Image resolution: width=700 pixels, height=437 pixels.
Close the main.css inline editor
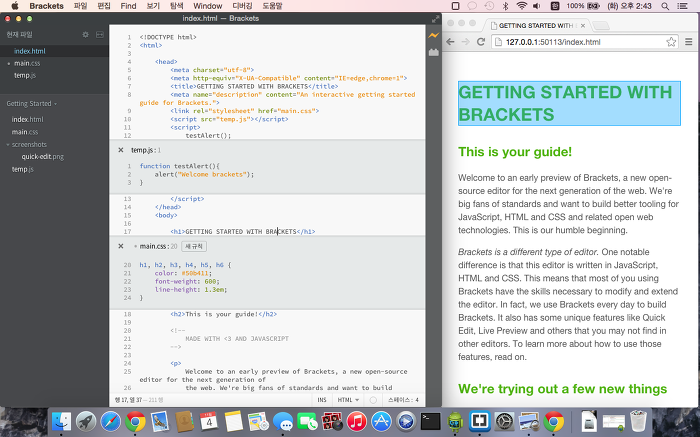(x=121, y=246)
